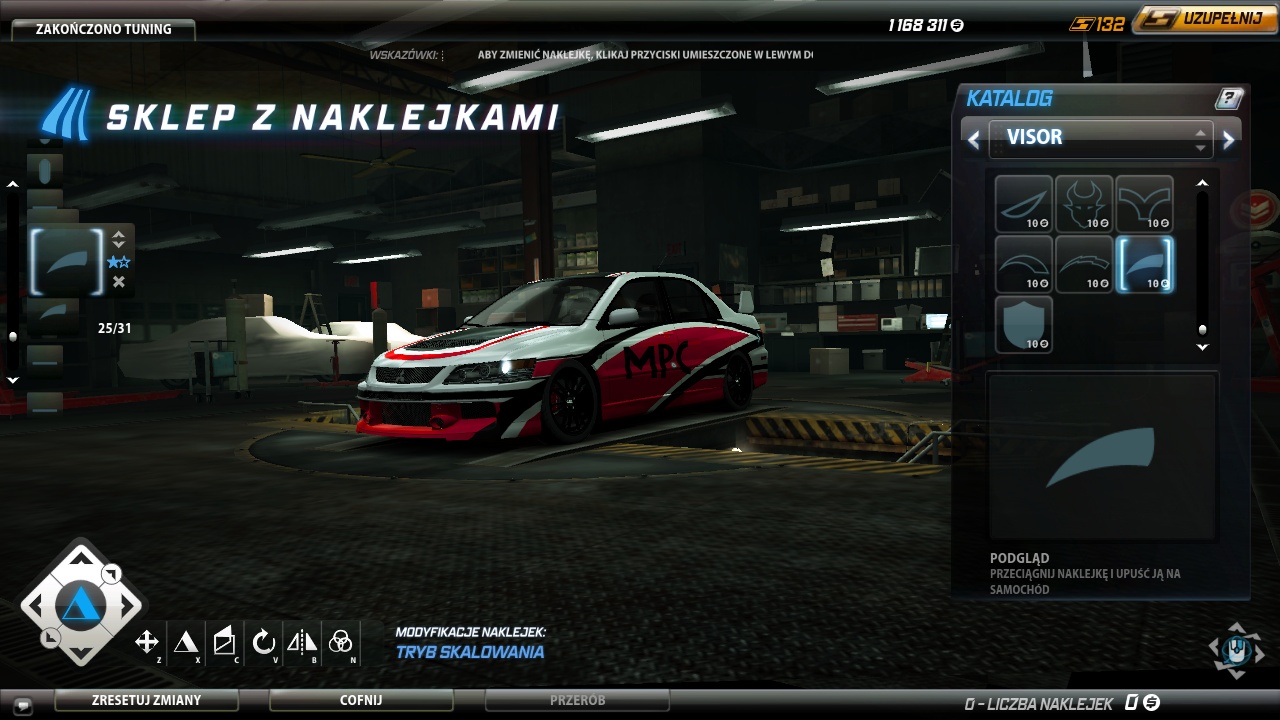This screenshot has width=1280, height=720.
Task: Select the mirror flip tool (B)
Action: tap(302, 642)
